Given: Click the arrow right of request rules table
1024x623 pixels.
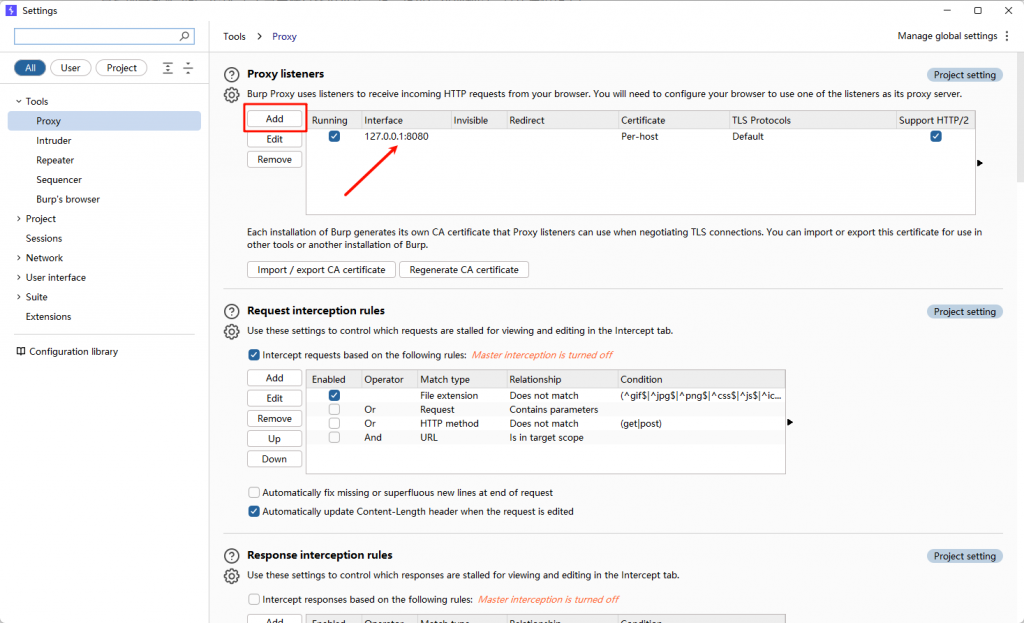Looking at the screenshot, I should 790,422.
